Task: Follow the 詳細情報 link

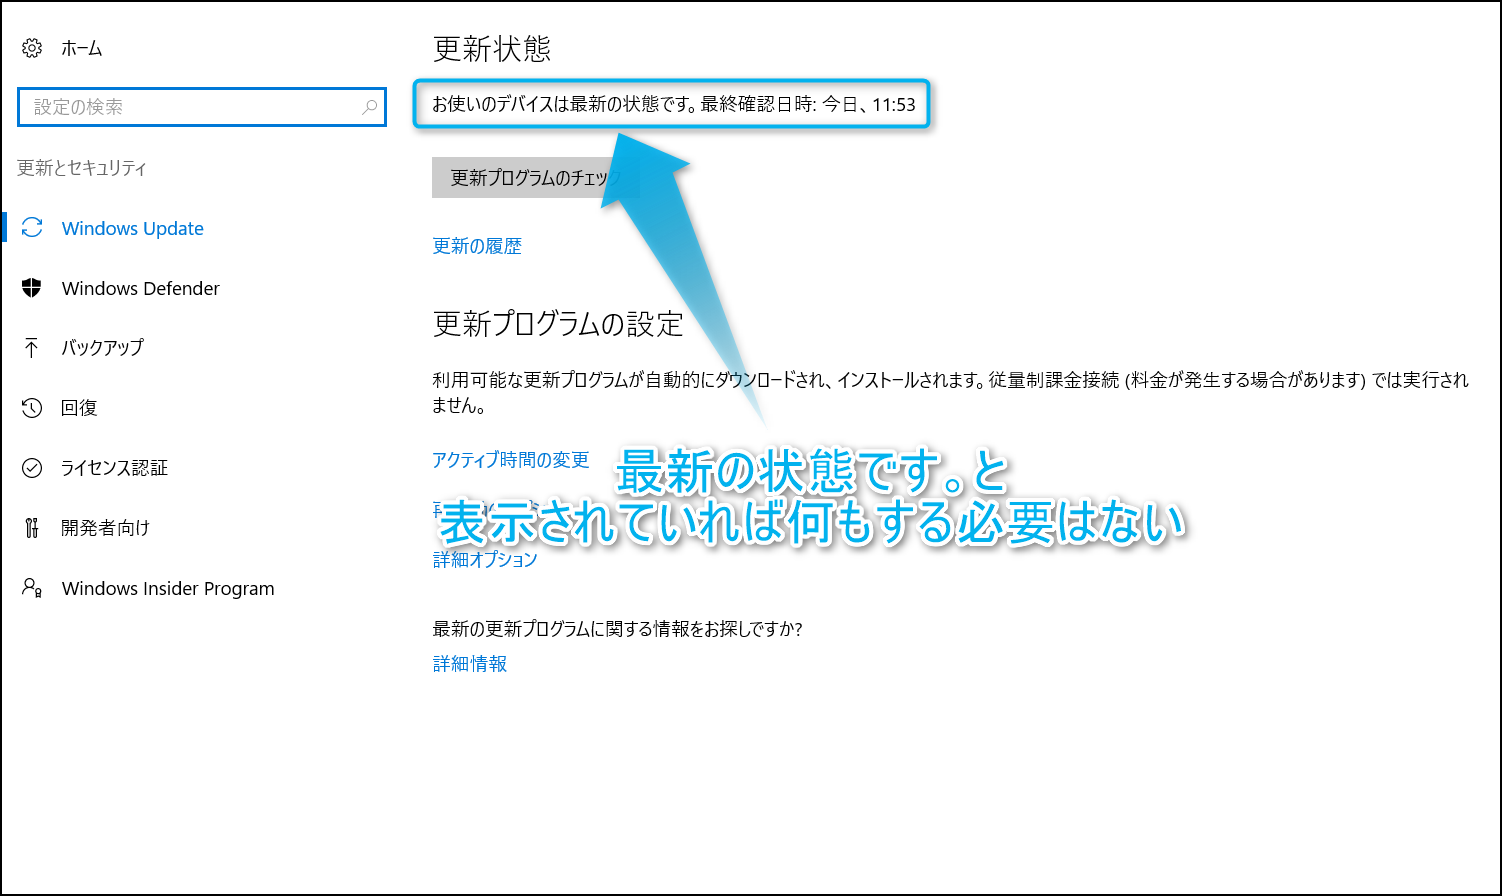Action: [470, 664]
